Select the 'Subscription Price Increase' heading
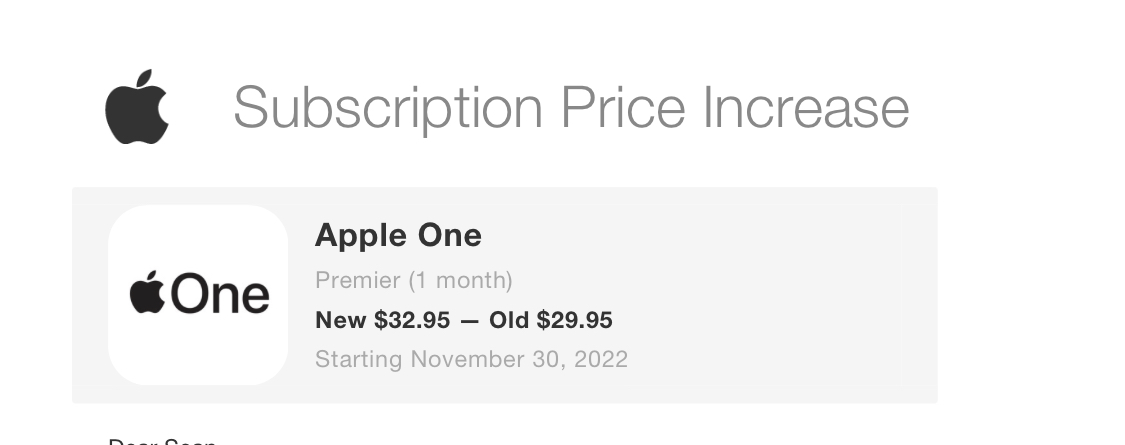 click(571, 108)
